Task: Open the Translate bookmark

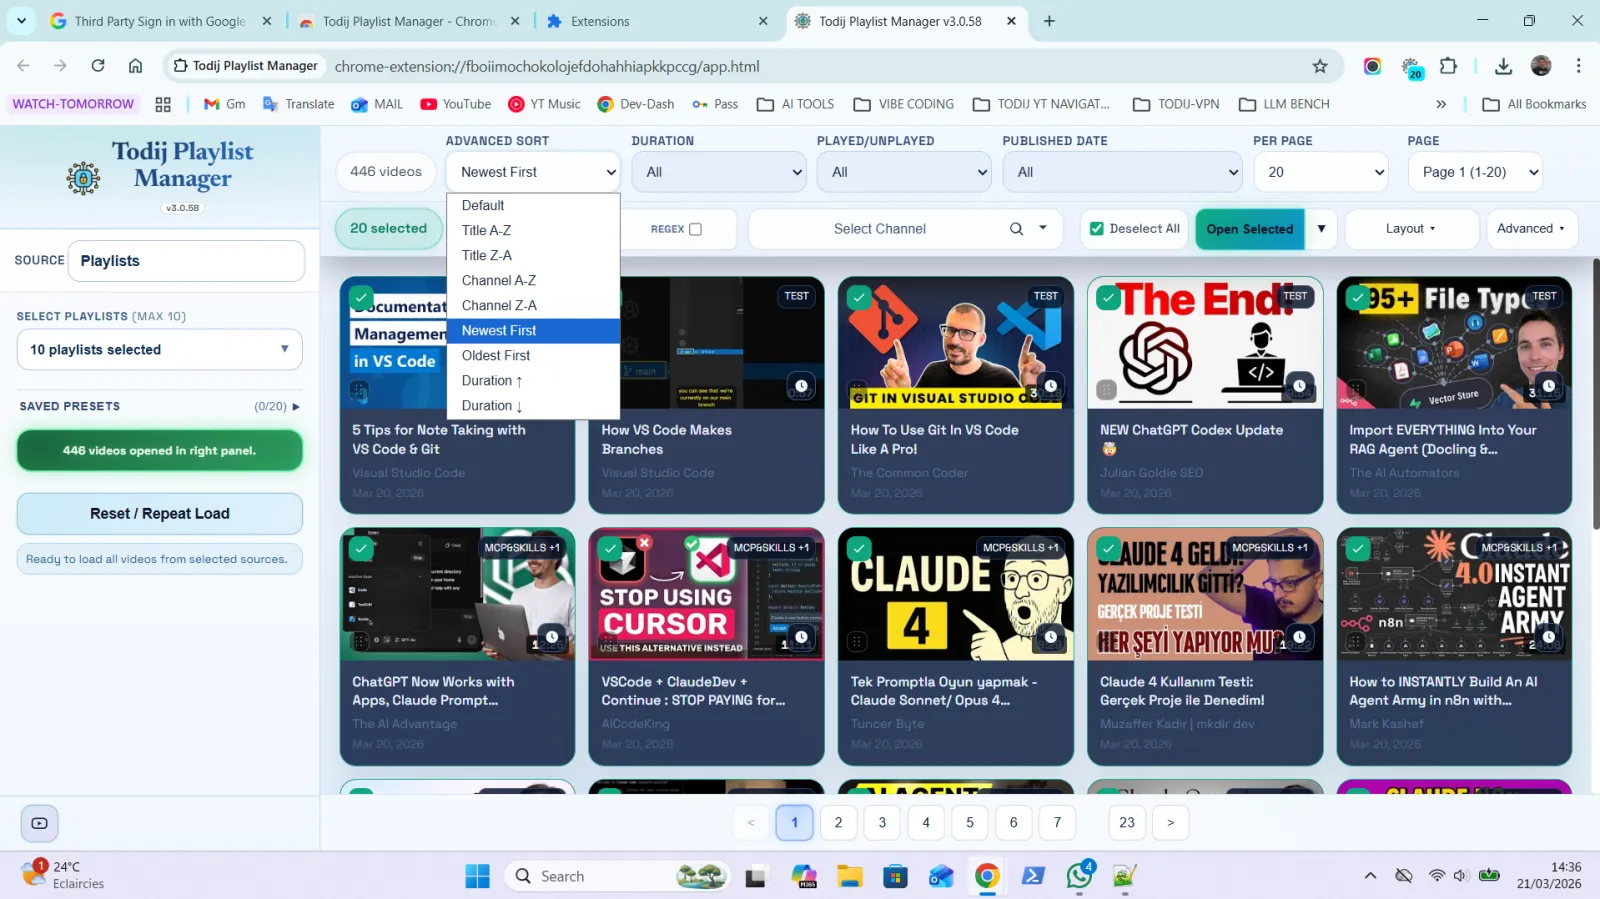Action: tap(298, 104)
